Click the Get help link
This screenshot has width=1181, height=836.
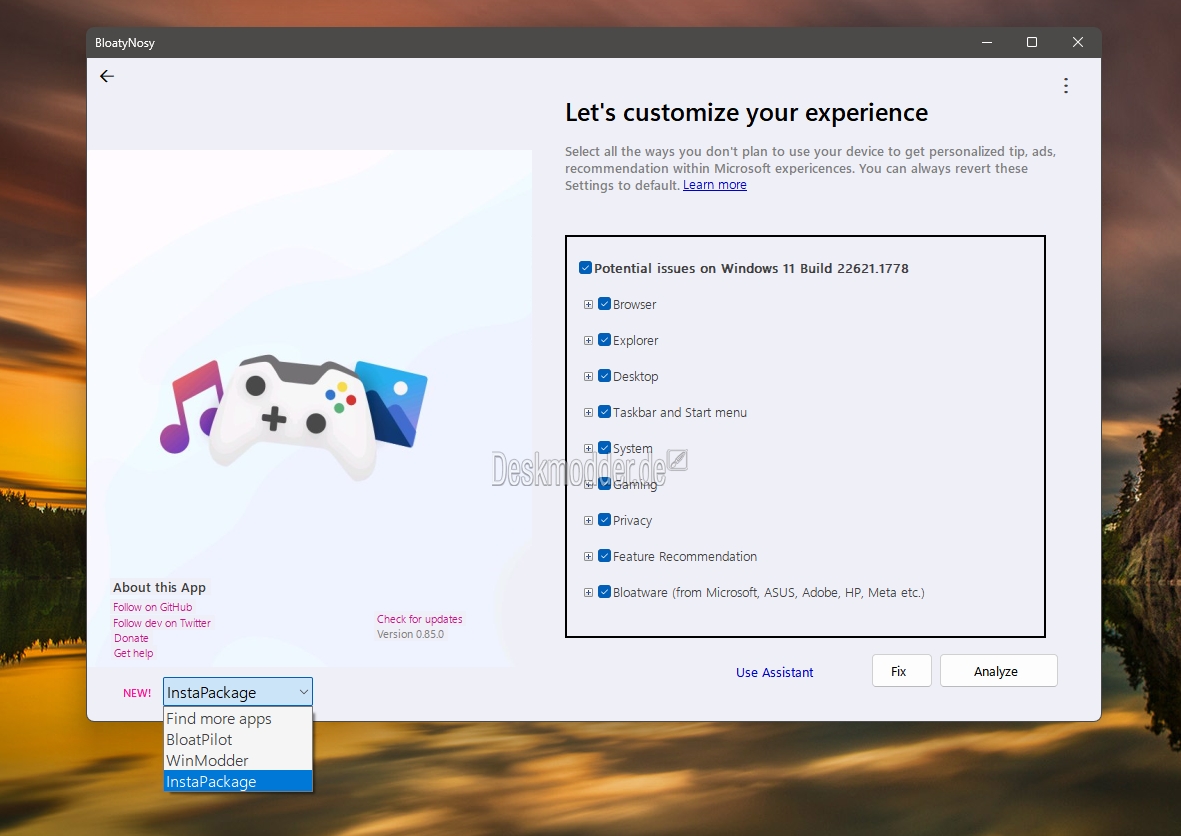[133, 653]
